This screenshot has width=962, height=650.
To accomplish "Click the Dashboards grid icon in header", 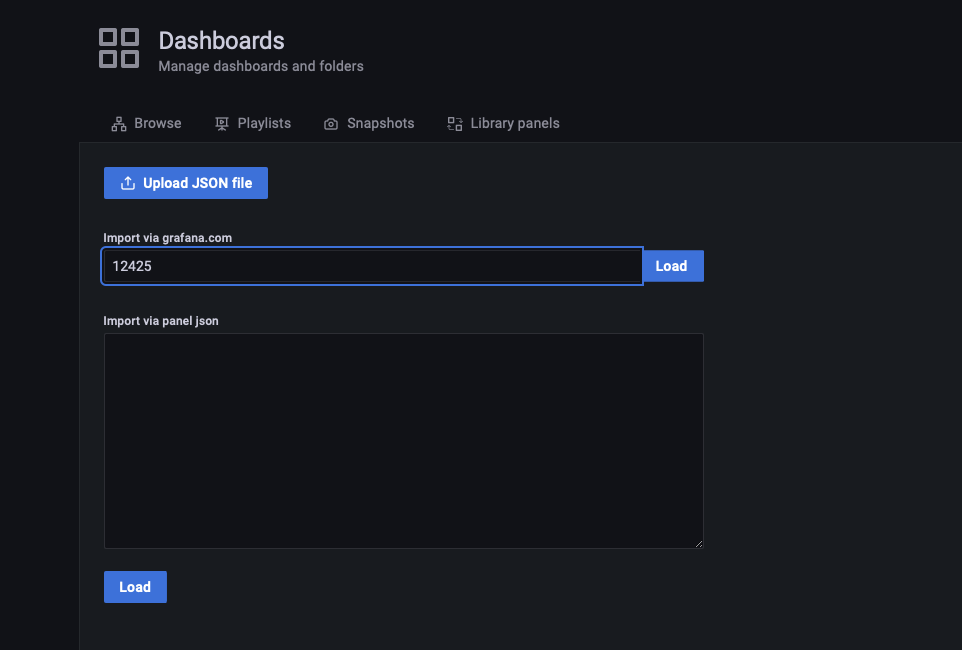I will [119, 48].
